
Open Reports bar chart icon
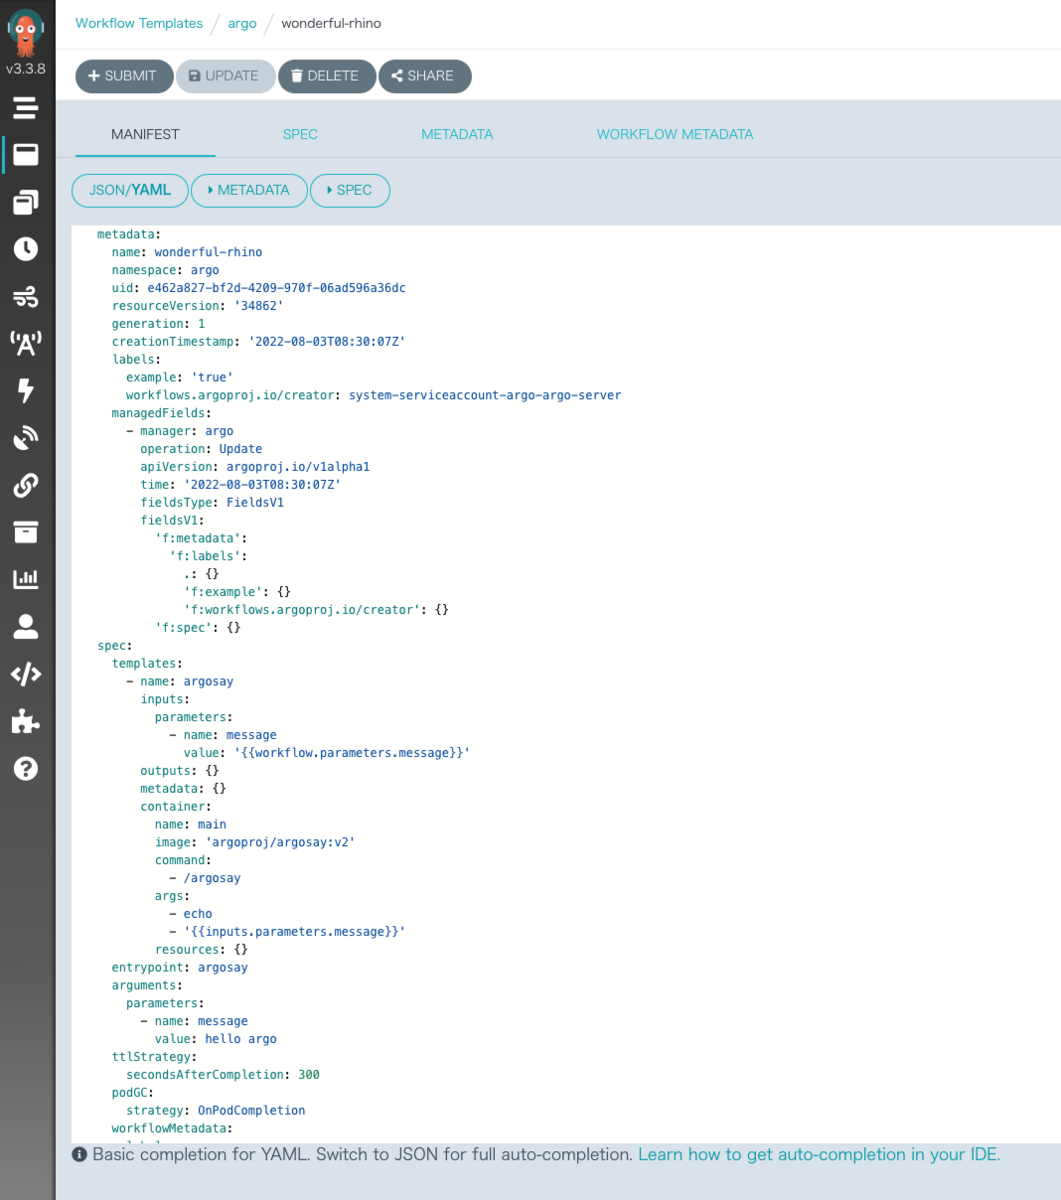coord(26,579)
